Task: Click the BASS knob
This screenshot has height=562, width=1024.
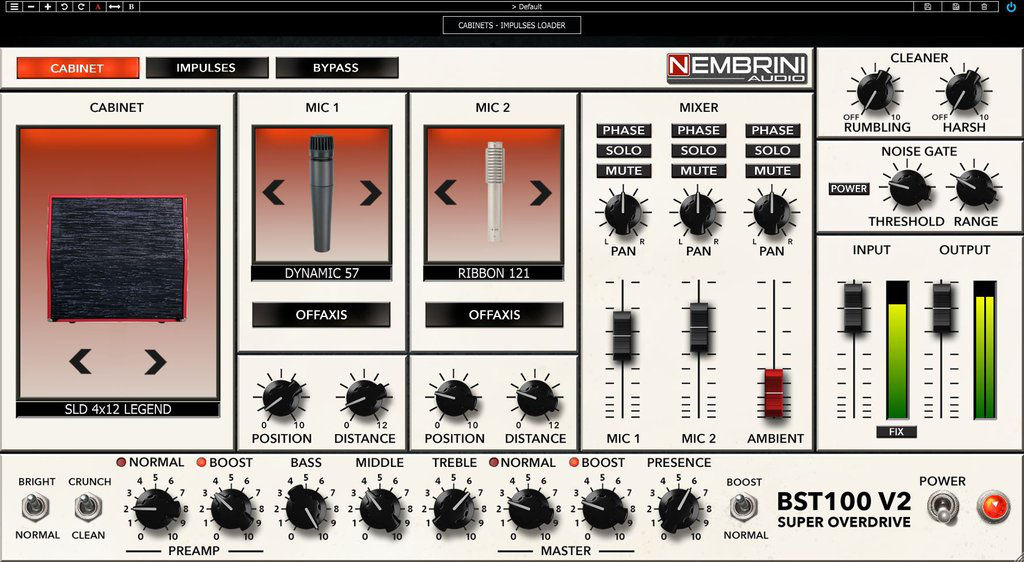Action: [306, 508]
